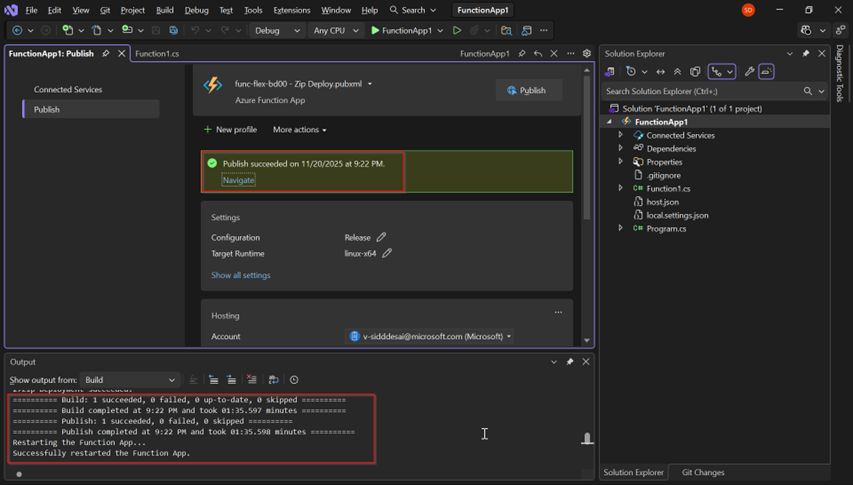Screen dimensions: 853x485
Task: Click the Collapse All icon in Solution Explorer
Action: (x=677, y=72)
